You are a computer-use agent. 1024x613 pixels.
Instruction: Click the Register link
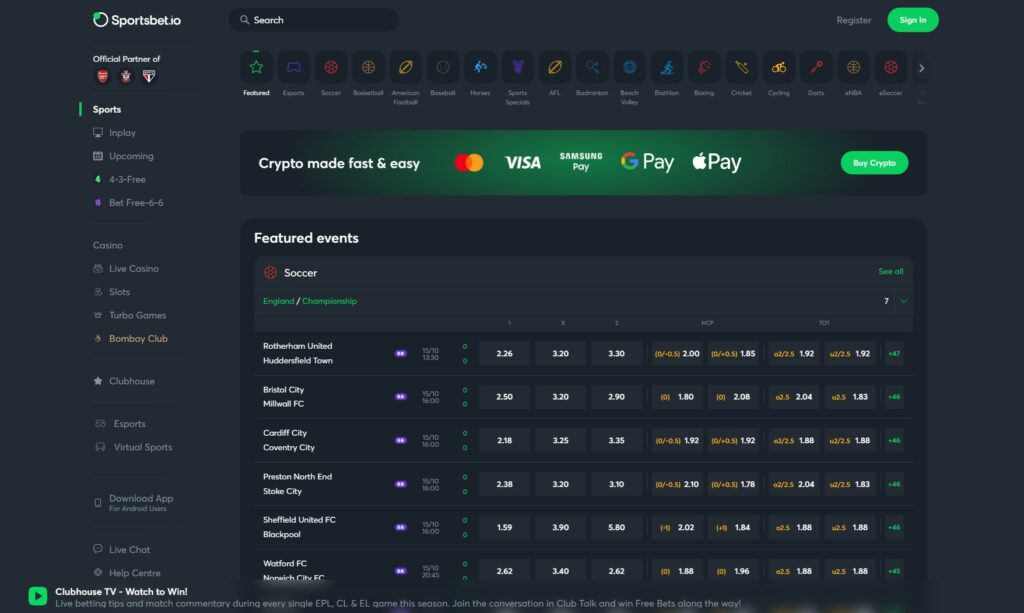pyautogui.click(x=854, y=20)
